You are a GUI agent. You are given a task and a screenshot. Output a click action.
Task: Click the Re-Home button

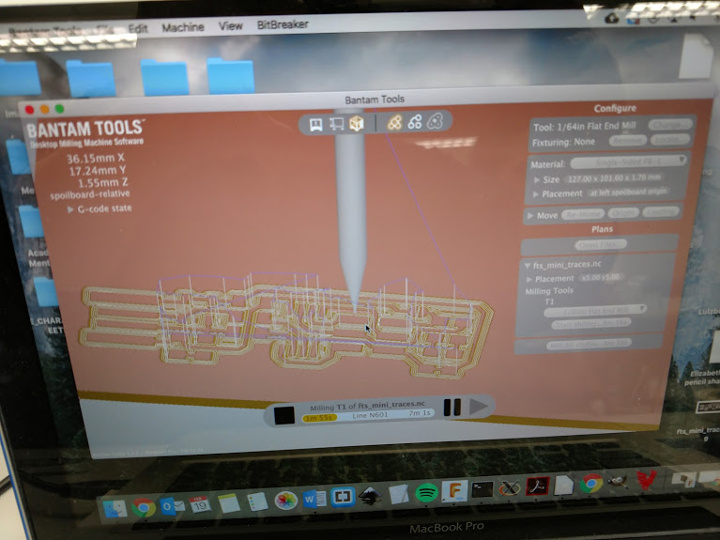(x=583, y=214)
